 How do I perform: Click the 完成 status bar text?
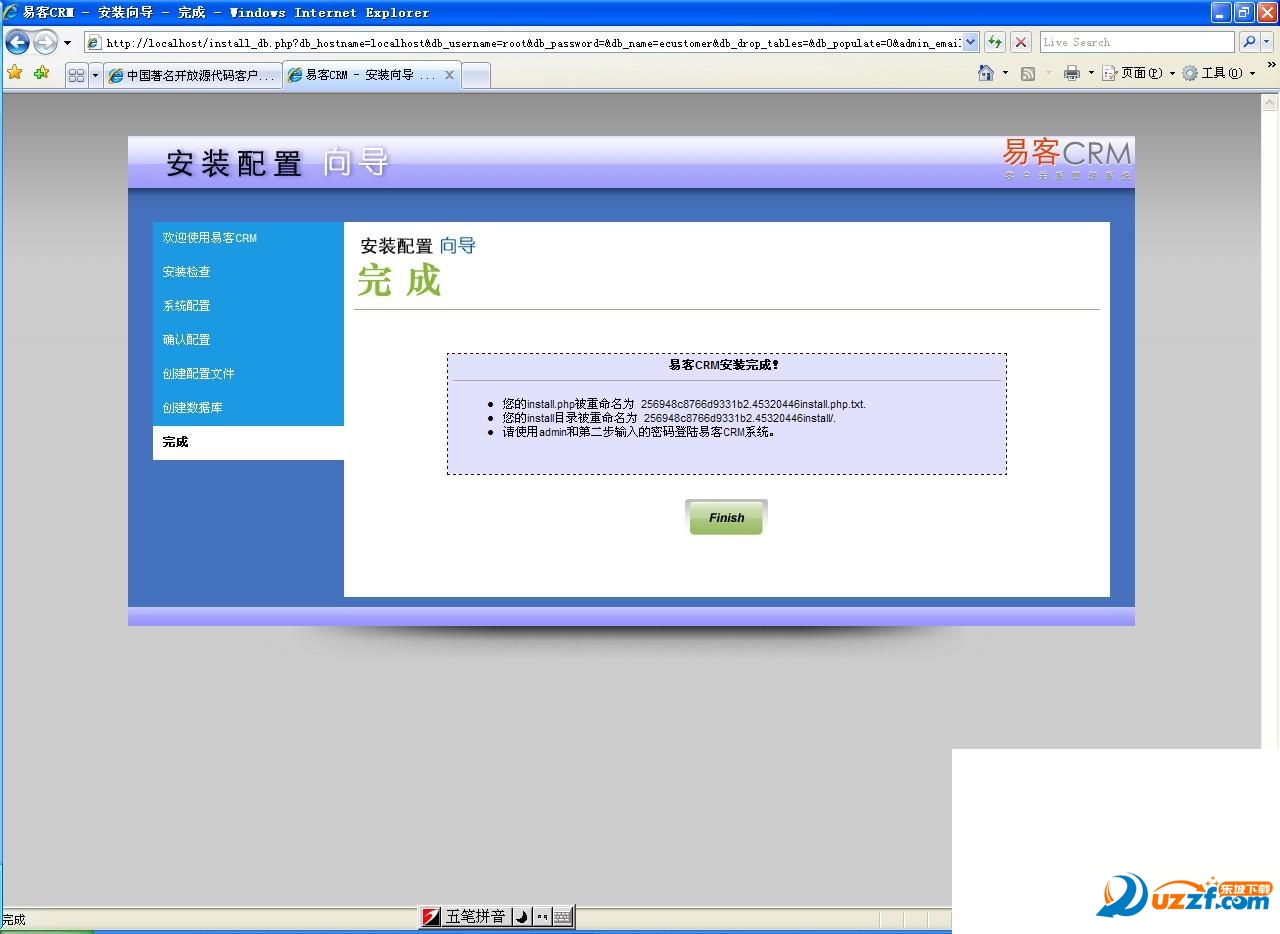pos(14,920)
